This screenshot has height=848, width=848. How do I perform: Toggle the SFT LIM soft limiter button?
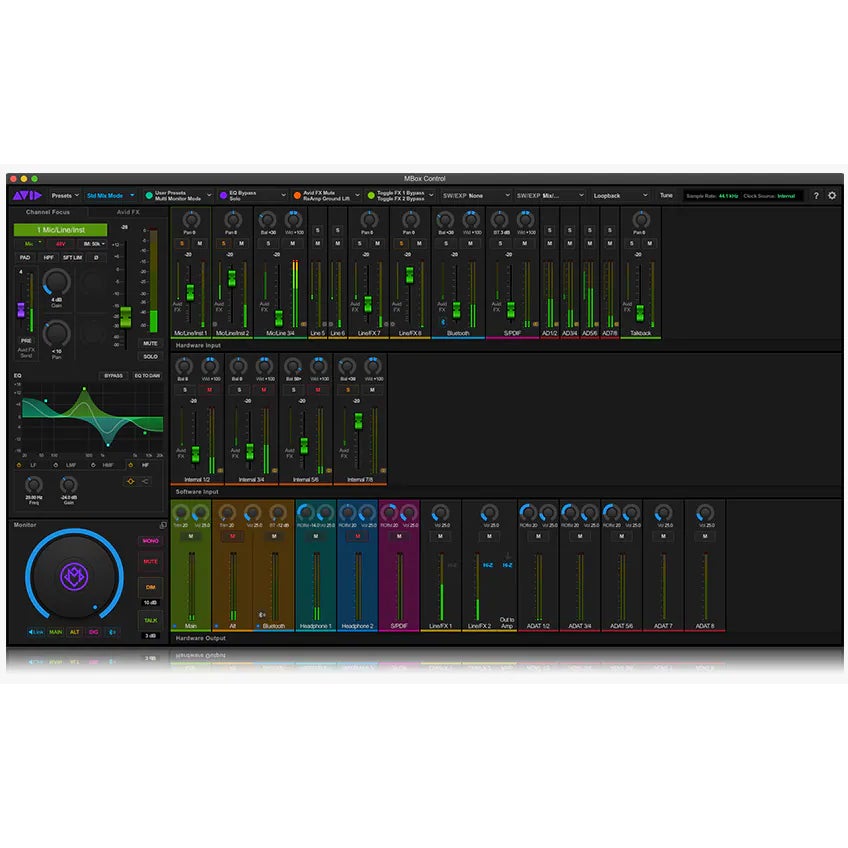tap(72, 258)
